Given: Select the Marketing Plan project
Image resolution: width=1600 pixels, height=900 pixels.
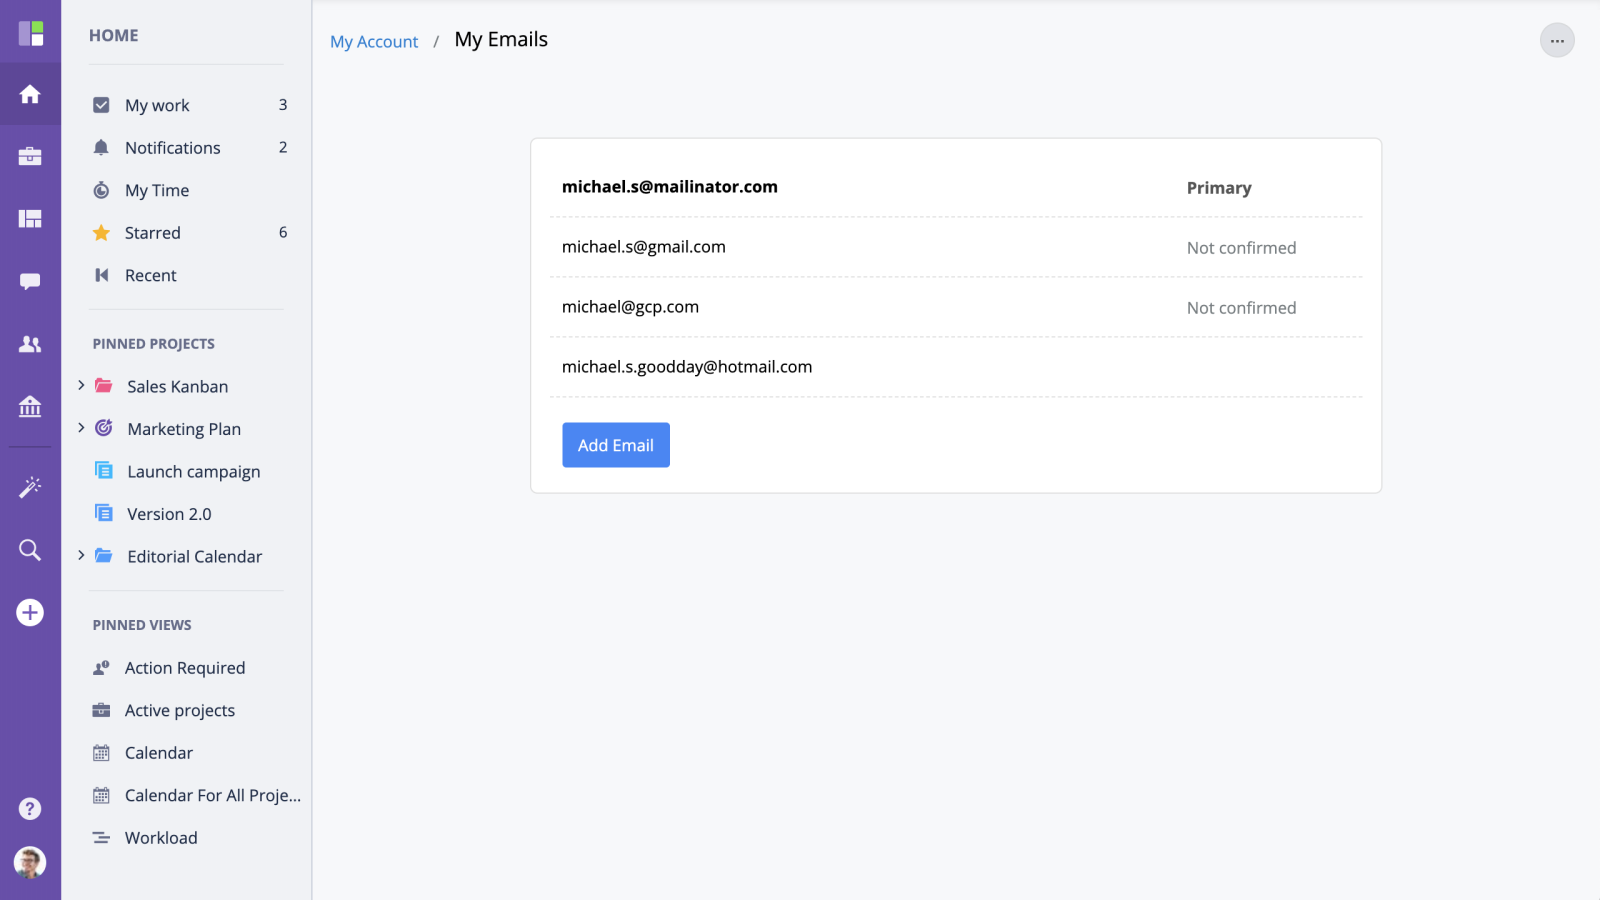Looking at the screenshot, I should tap(184, 429).
